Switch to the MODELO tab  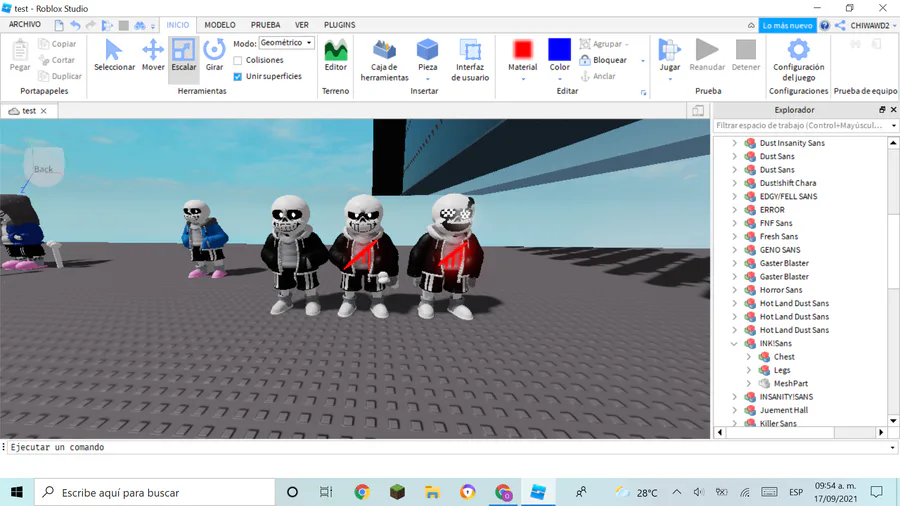[220, 25]
